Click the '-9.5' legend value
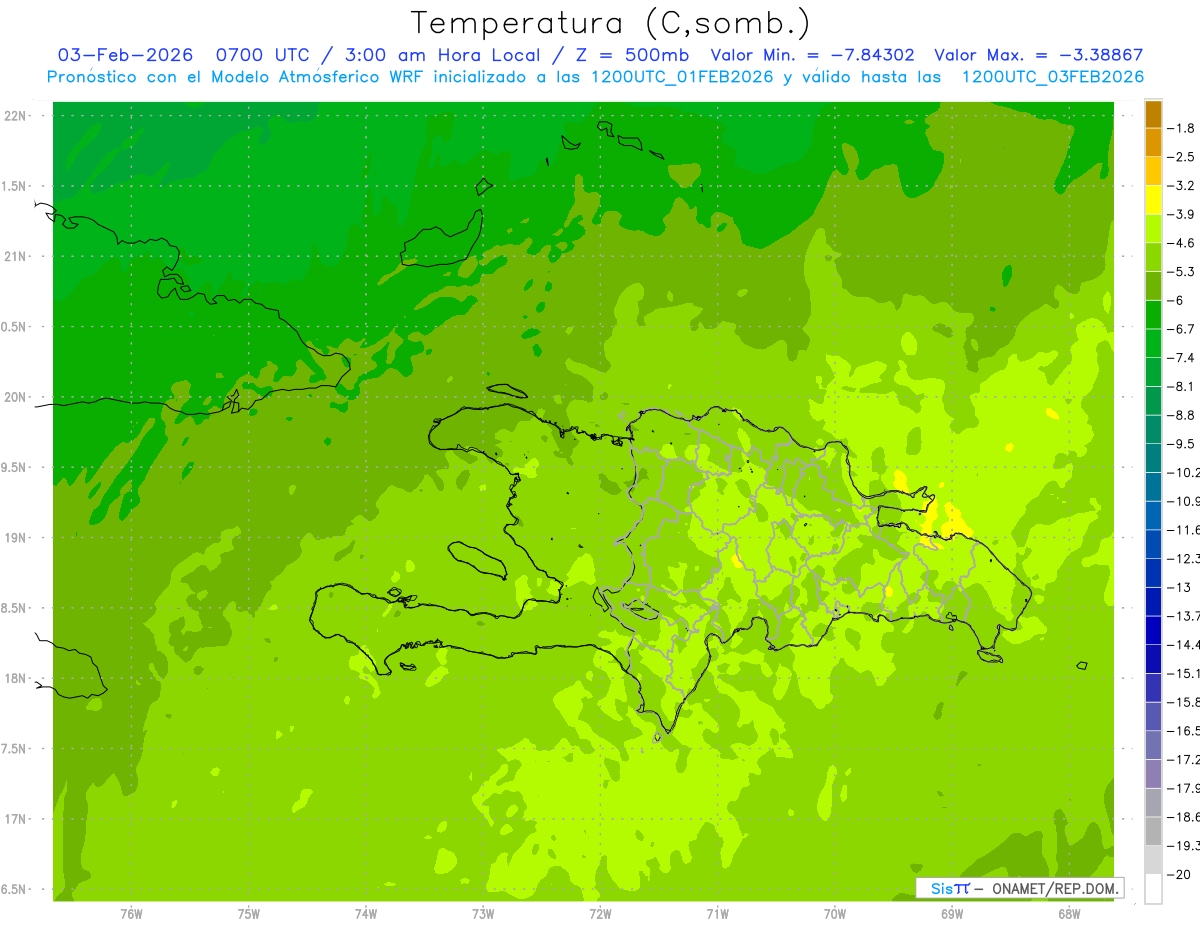1200x927 pixels. 1182,443
